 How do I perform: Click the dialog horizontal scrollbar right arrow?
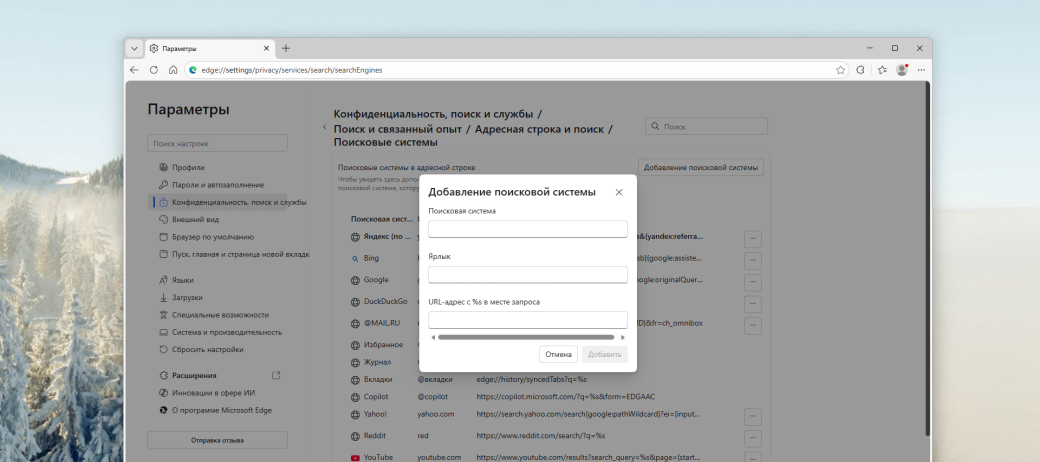pos(623,337)
